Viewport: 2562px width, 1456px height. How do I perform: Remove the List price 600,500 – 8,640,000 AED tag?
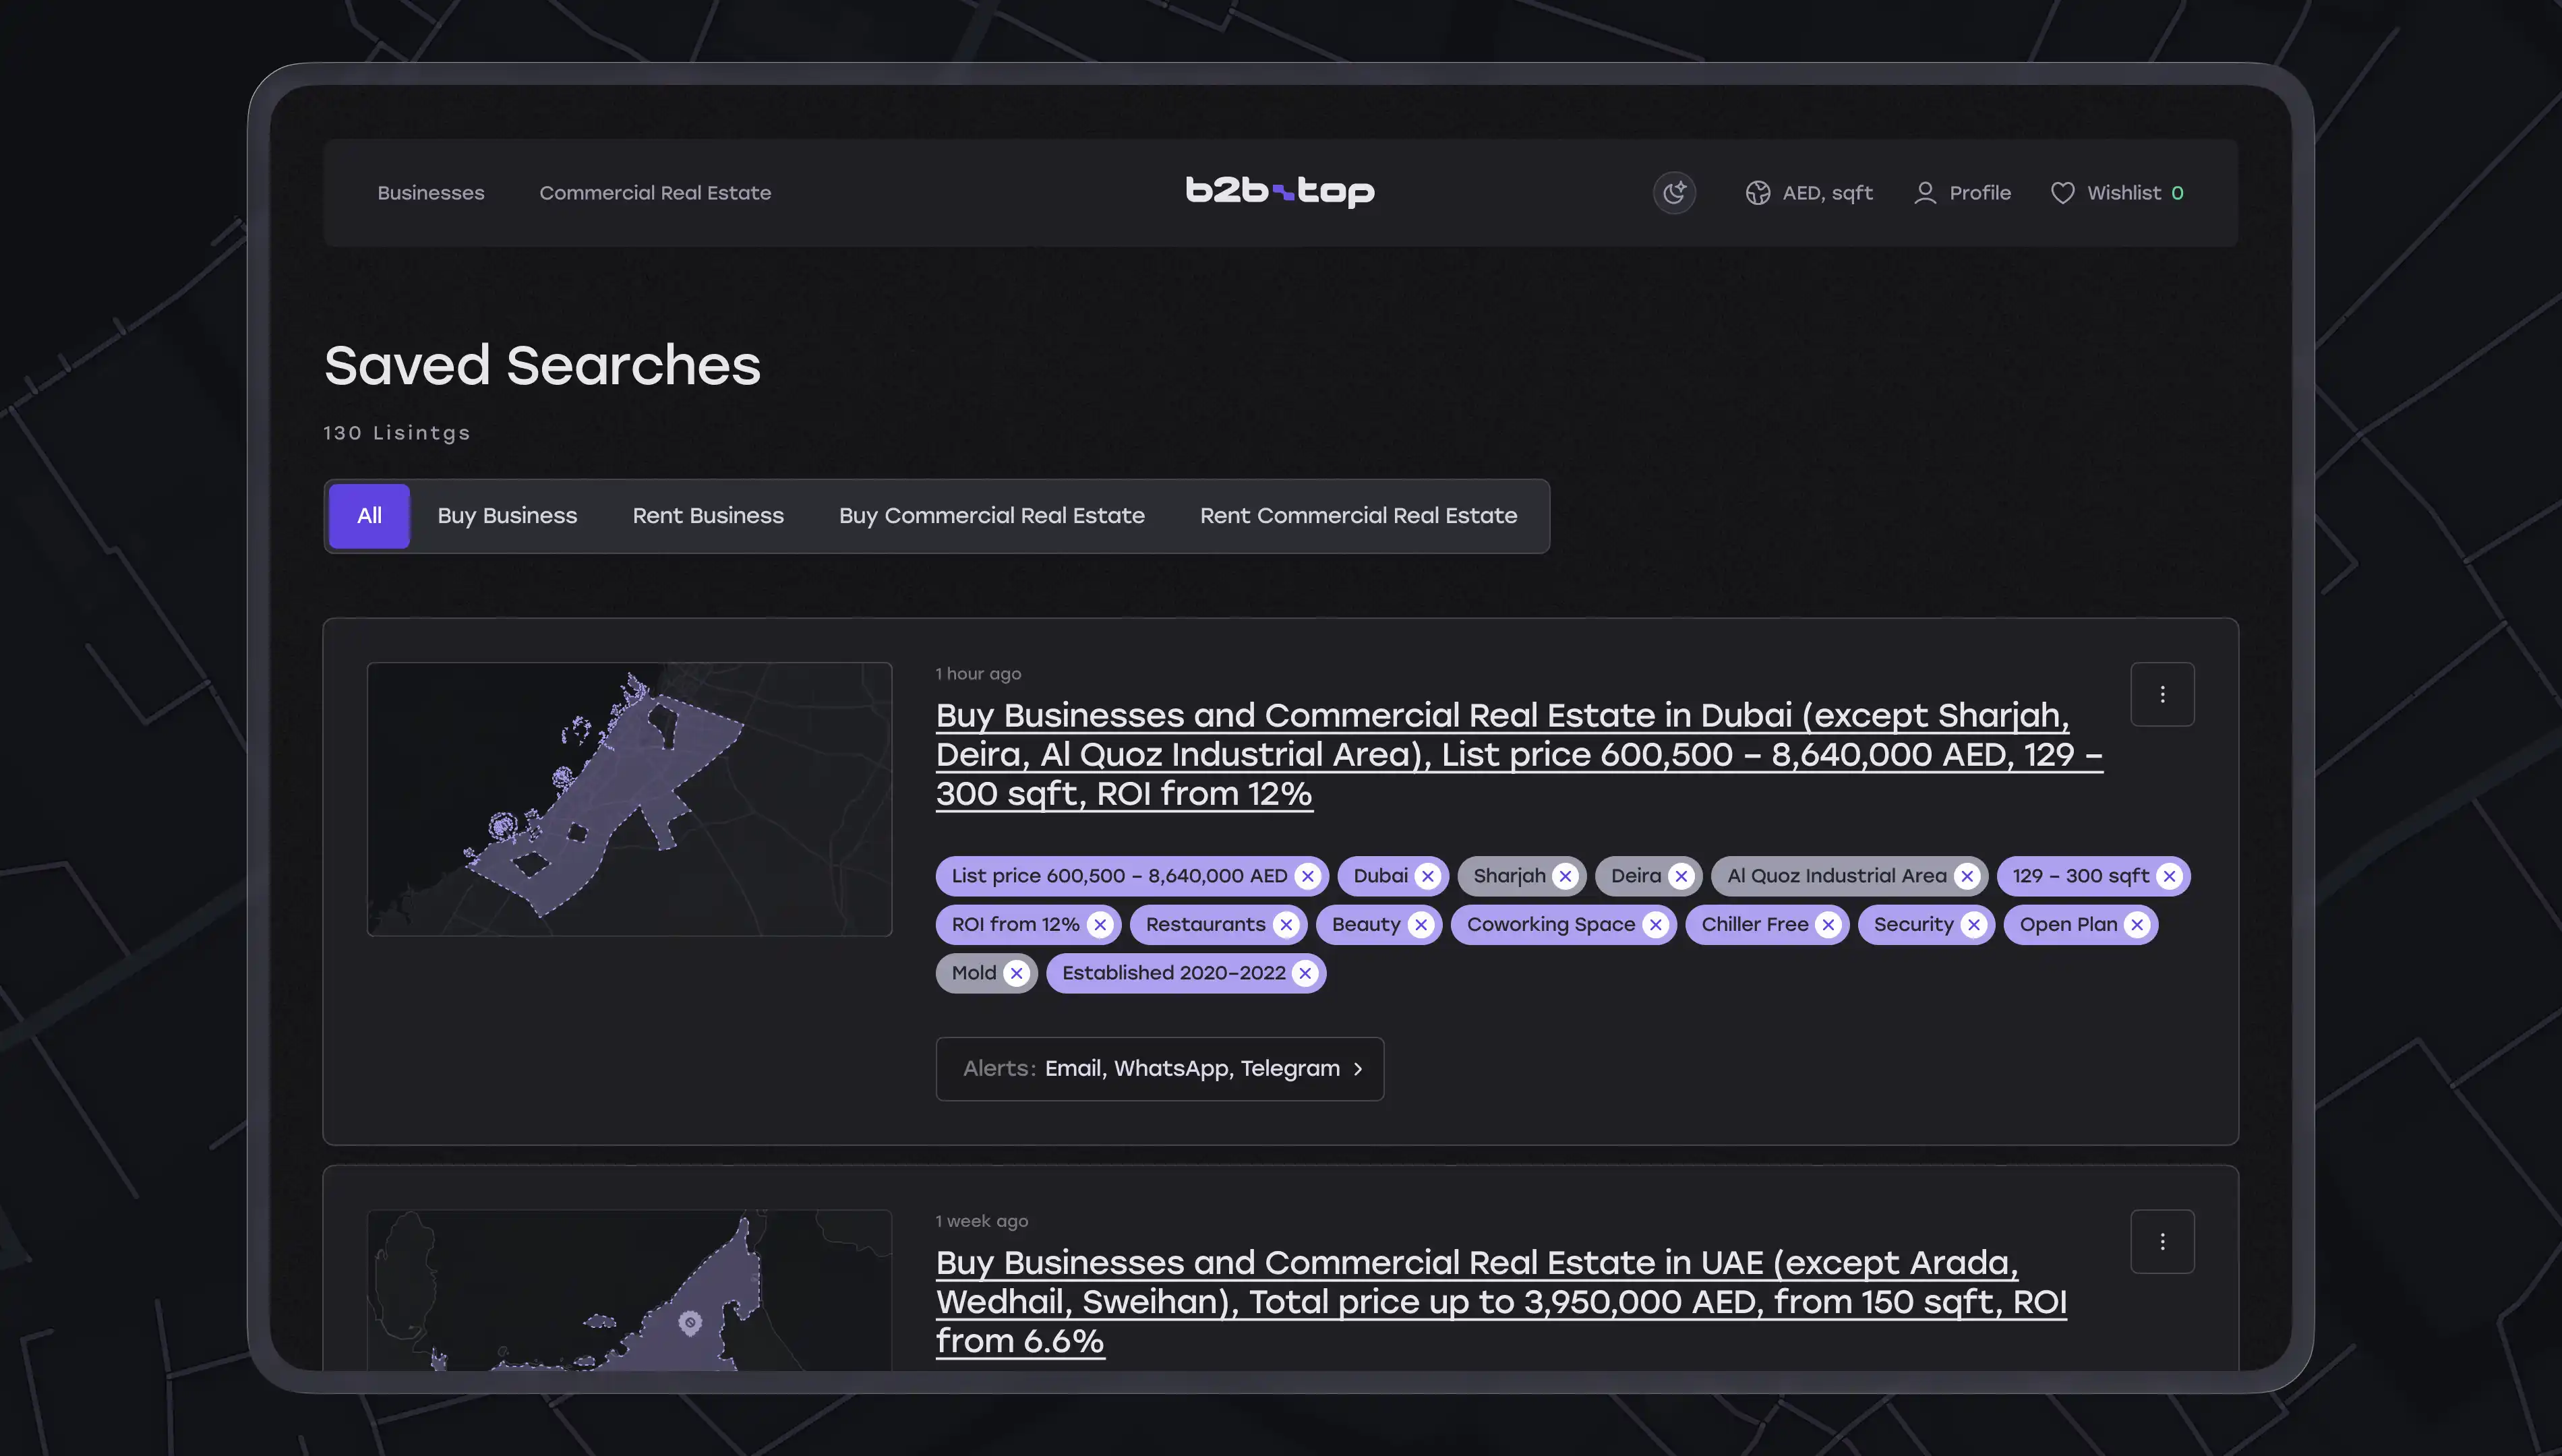1307,876
